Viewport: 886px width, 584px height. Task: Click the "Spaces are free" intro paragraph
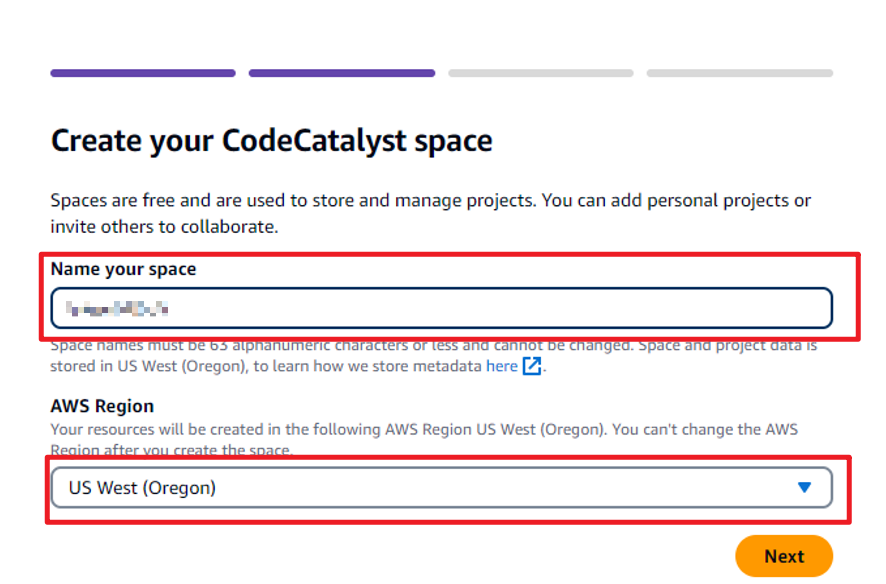tap(430, 201)
